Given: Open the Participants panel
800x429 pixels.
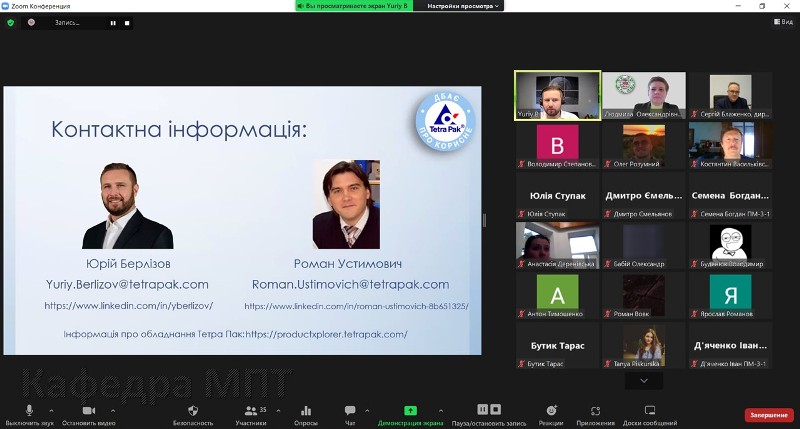Looking at the screenshot, I should [x=251, y=411].
